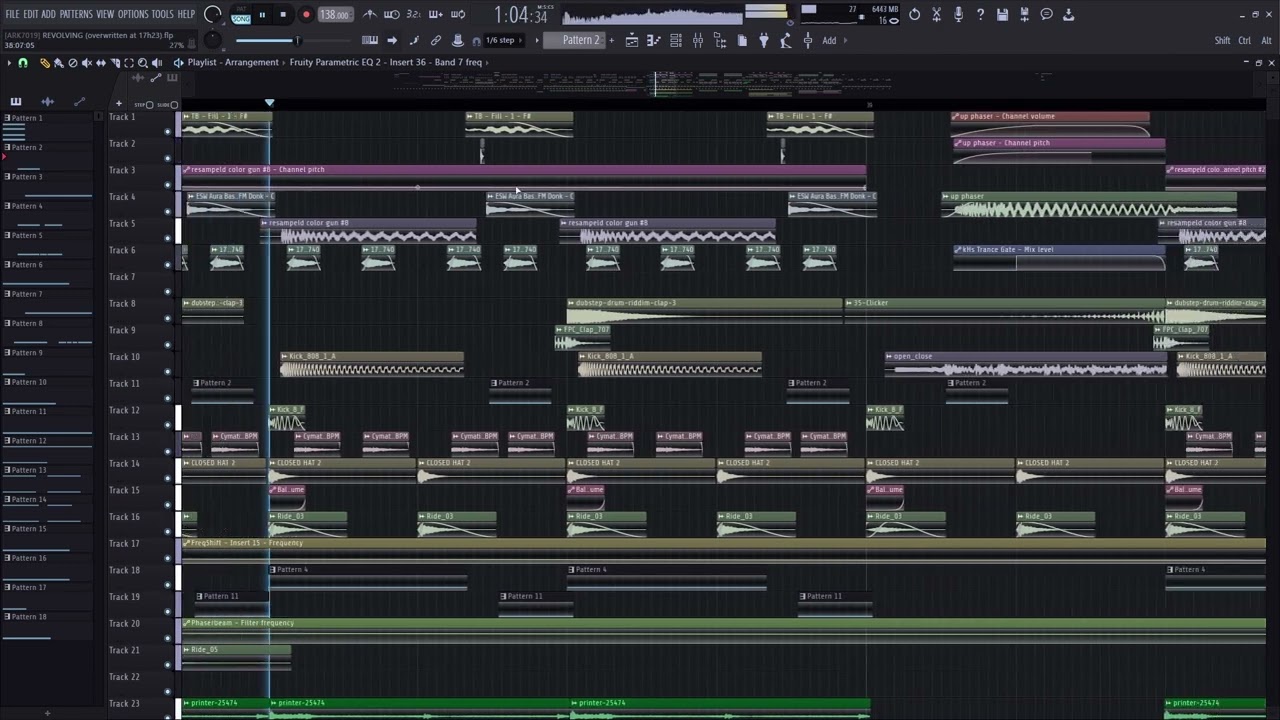The width and height of the screenshot is (1280, 720).
Task: Stop playback with the stop button
Action: click(x=283, y=15)
